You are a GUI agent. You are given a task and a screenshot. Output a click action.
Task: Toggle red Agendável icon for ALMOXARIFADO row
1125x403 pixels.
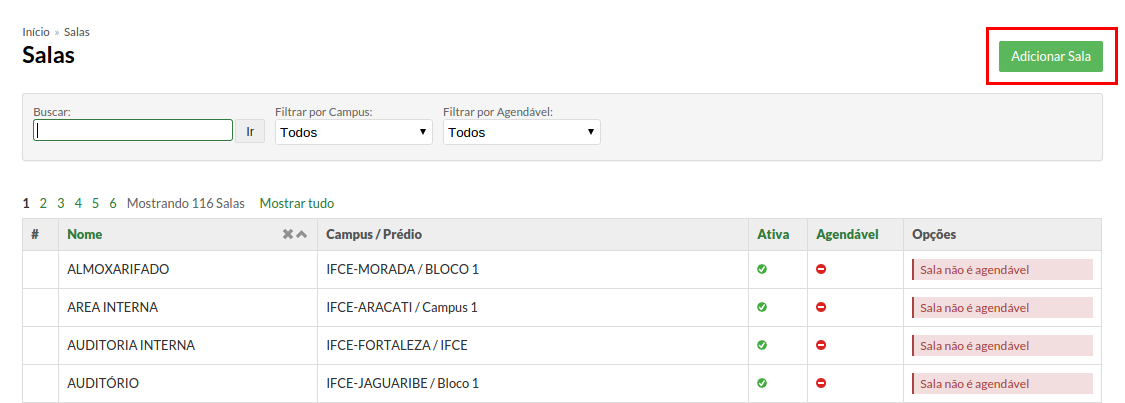(822, 269)
